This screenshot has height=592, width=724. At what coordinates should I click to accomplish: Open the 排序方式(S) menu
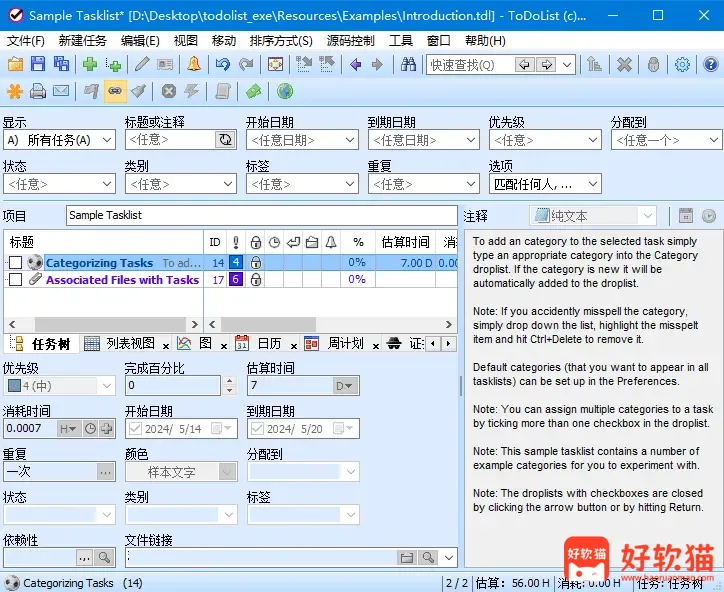281,41
